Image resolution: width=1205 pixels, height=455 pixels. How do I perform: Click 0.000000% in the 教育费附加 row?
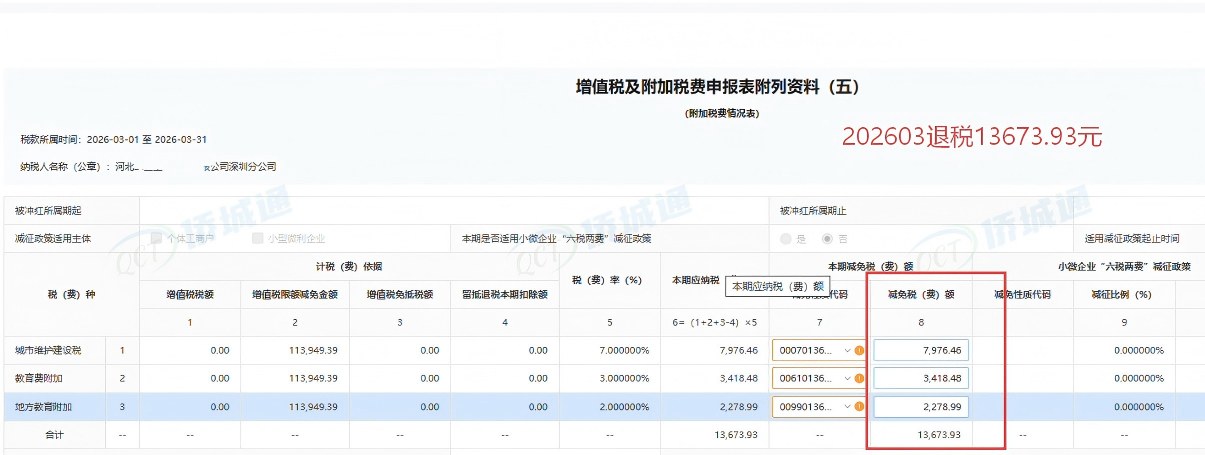(1139, 379)
